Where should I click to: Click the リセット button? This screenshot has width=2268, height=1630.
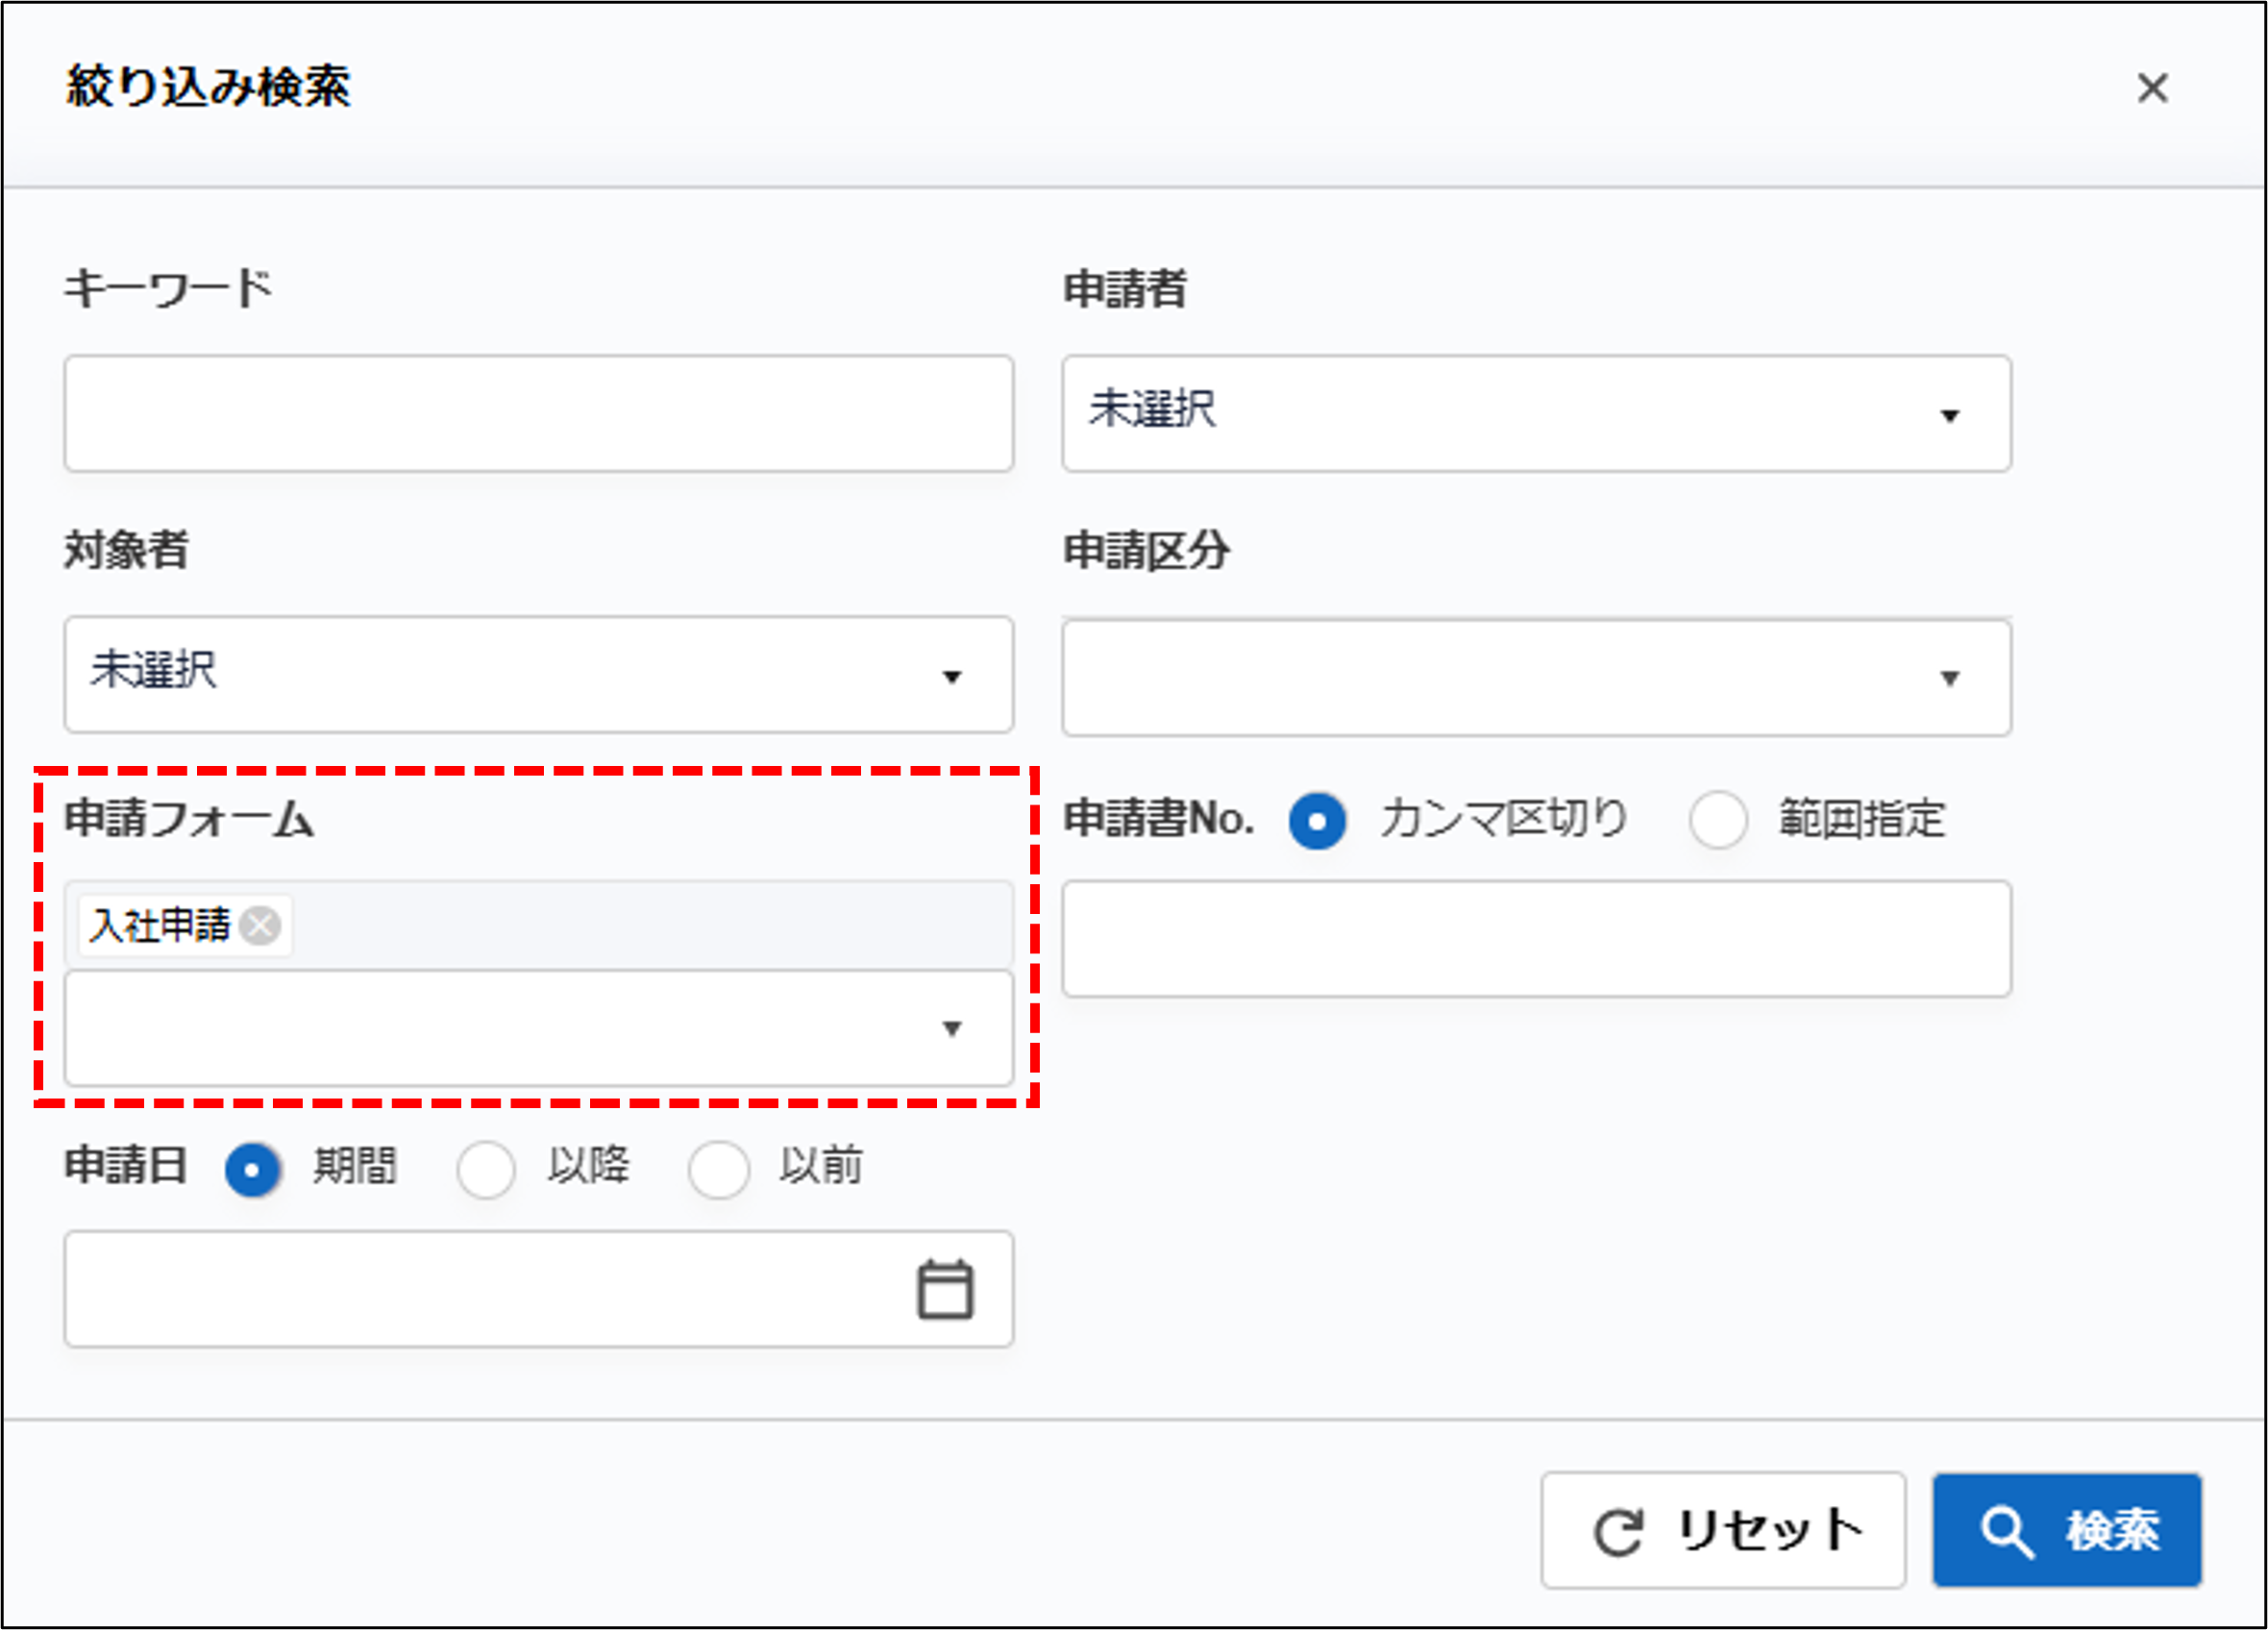[x=1723, y=1530]
